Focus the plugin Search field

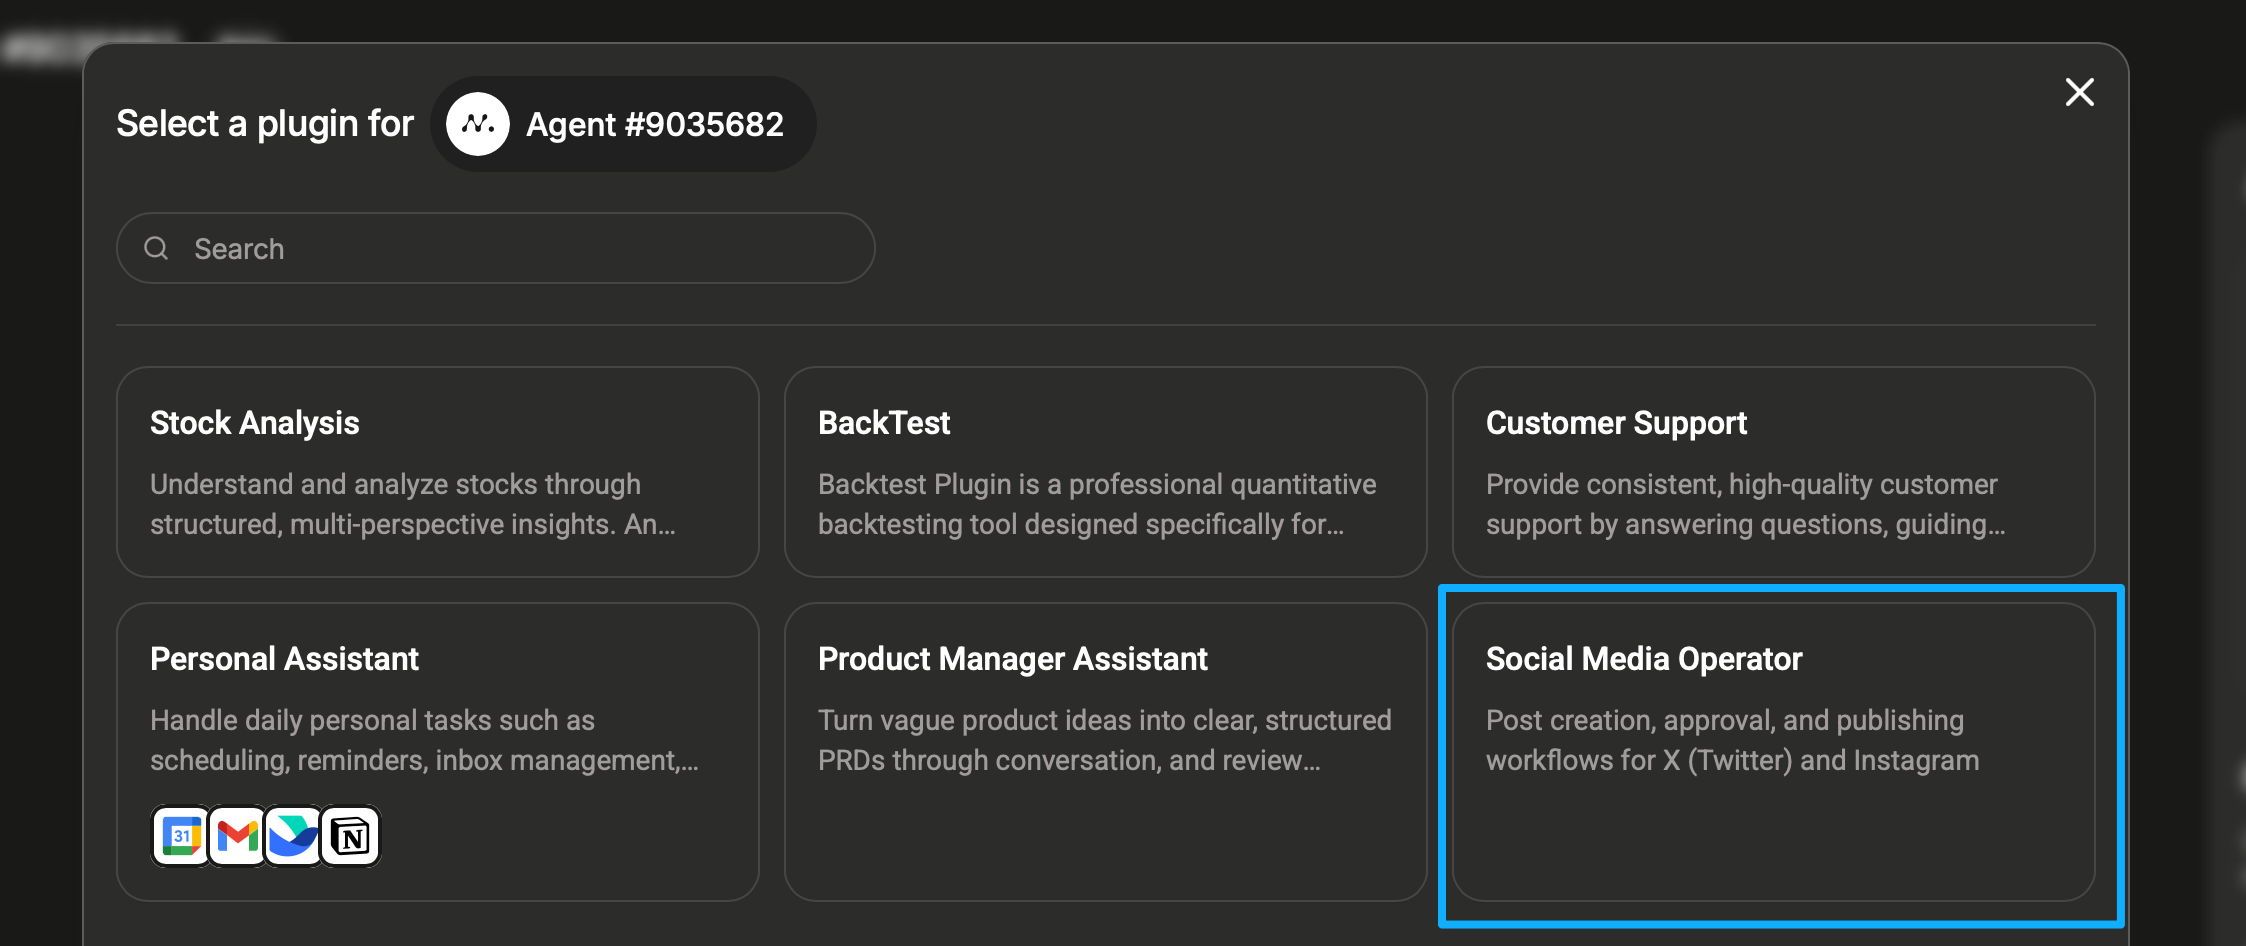[520, 248]
